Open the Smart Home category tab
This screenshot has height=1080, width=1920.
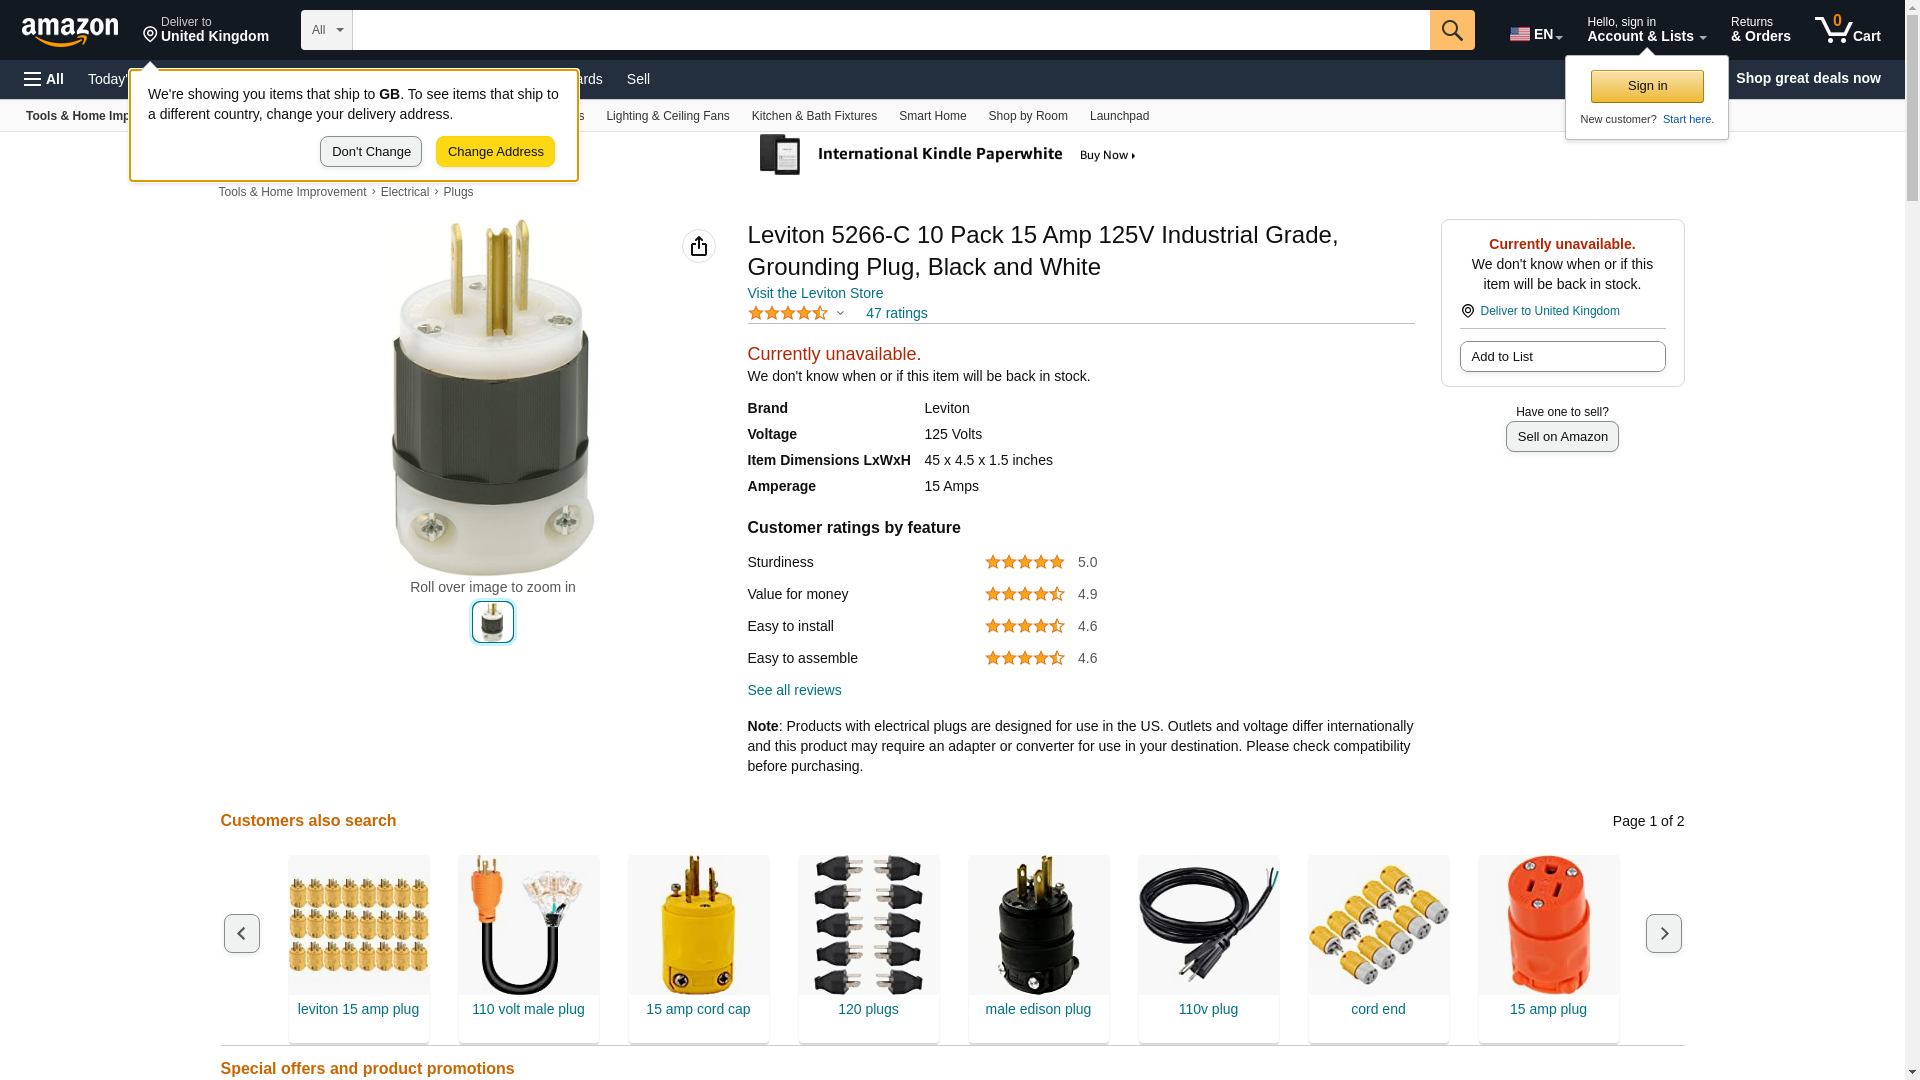click(932, 116)
